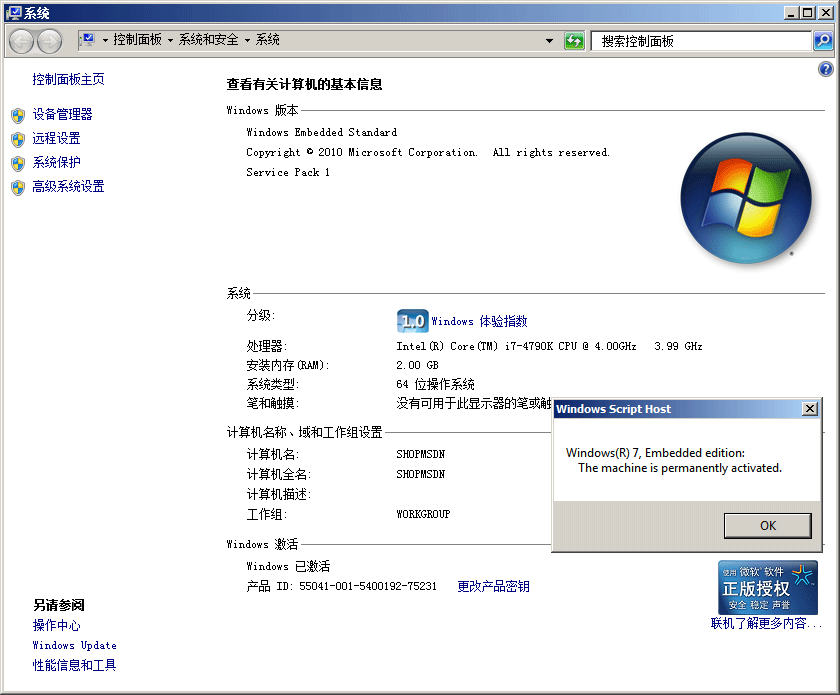840x695 pixels.
Task: Click the 1.0 experience index score badge
Action: tap(412, 321)
